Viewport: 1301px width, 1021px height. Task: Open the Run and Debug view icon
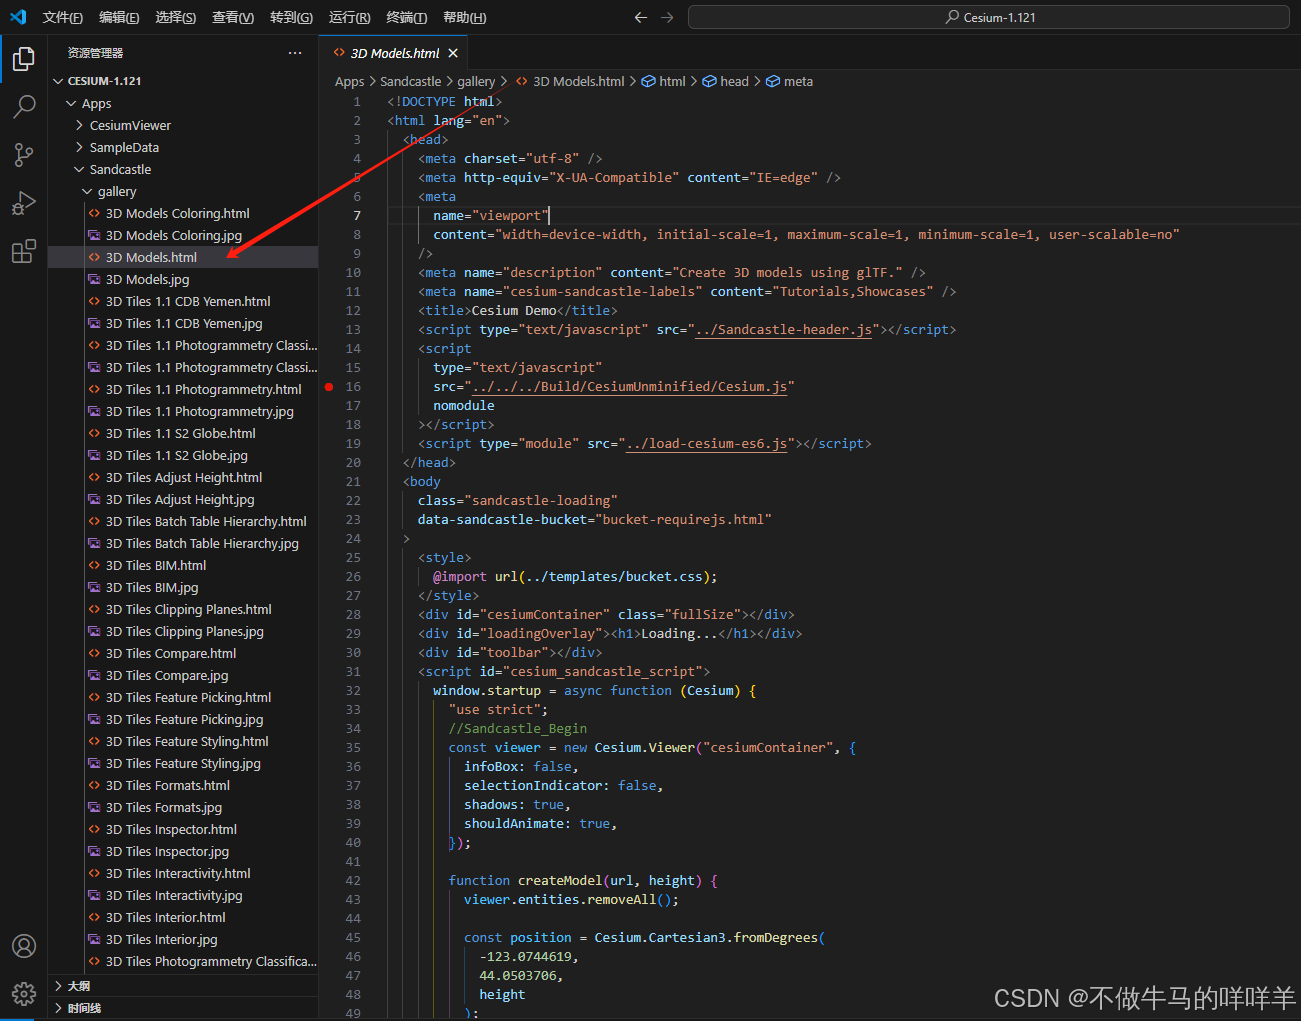coord(24,203)
